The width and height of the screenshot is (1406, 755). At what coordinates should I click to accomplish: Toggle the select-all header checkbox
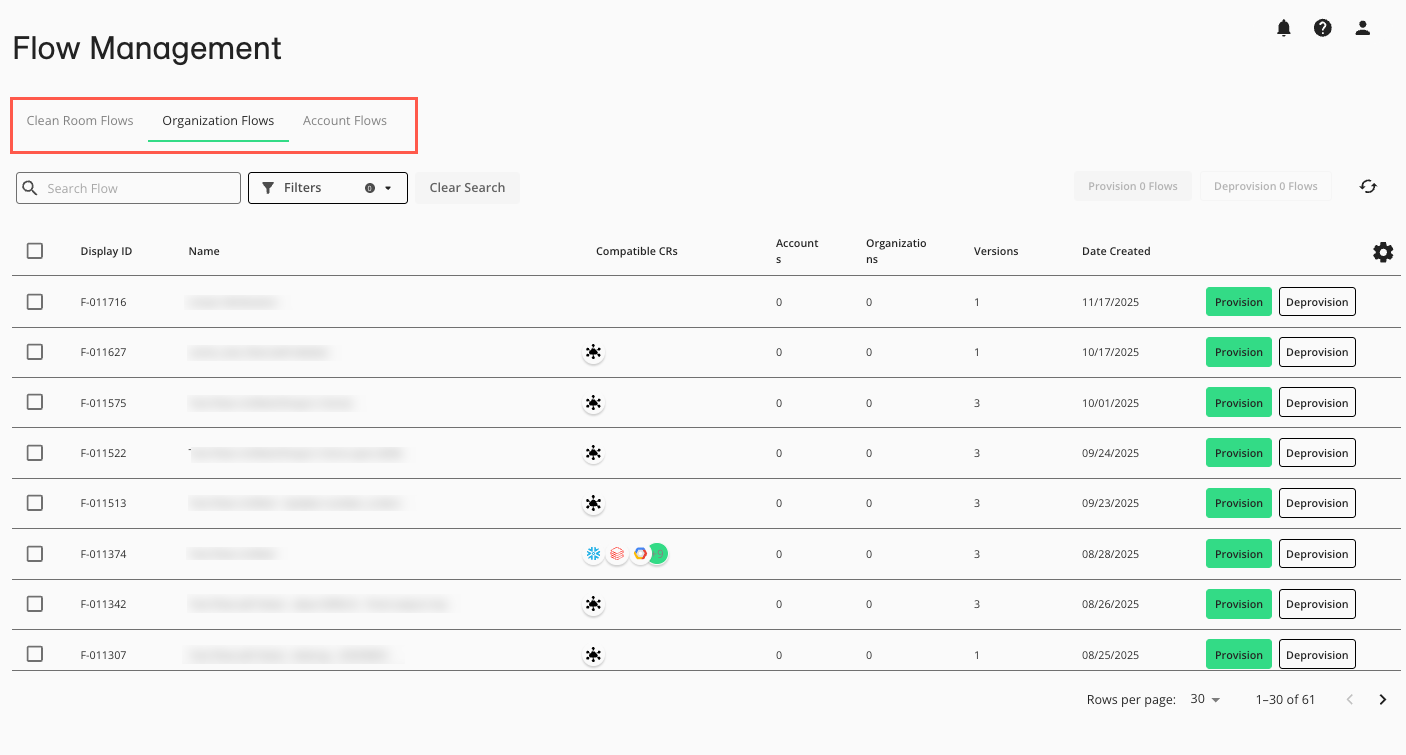[35, 251]
